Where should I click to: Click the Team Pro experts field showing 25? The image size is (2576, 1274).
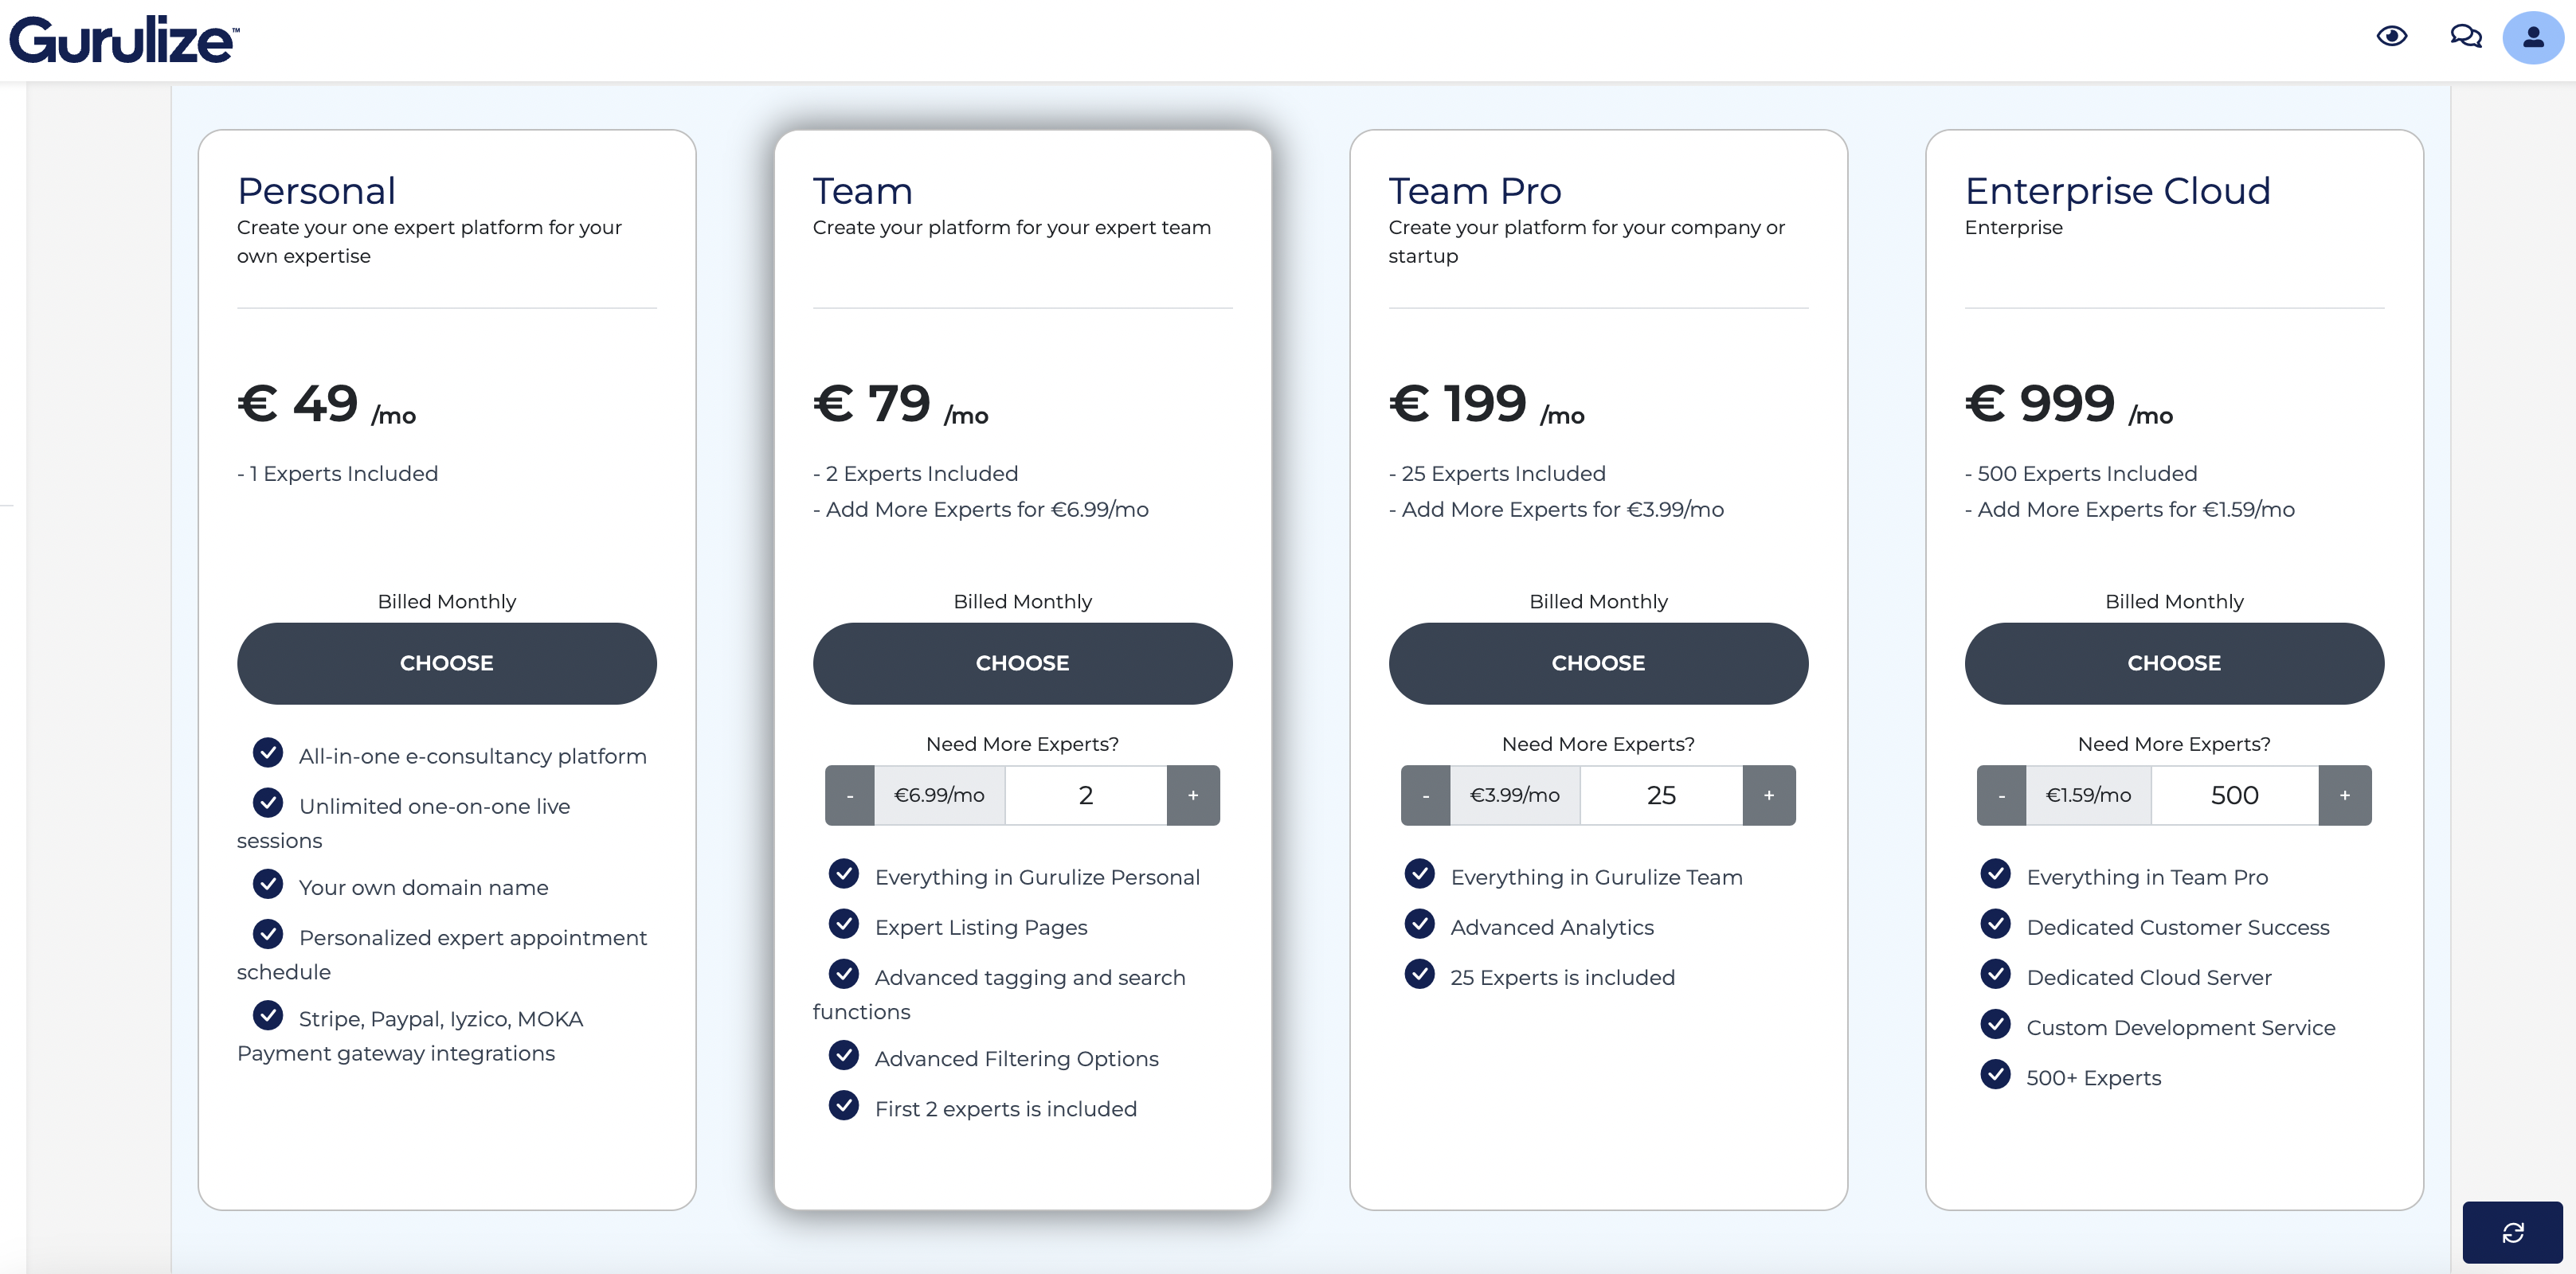pos(1662,796)
